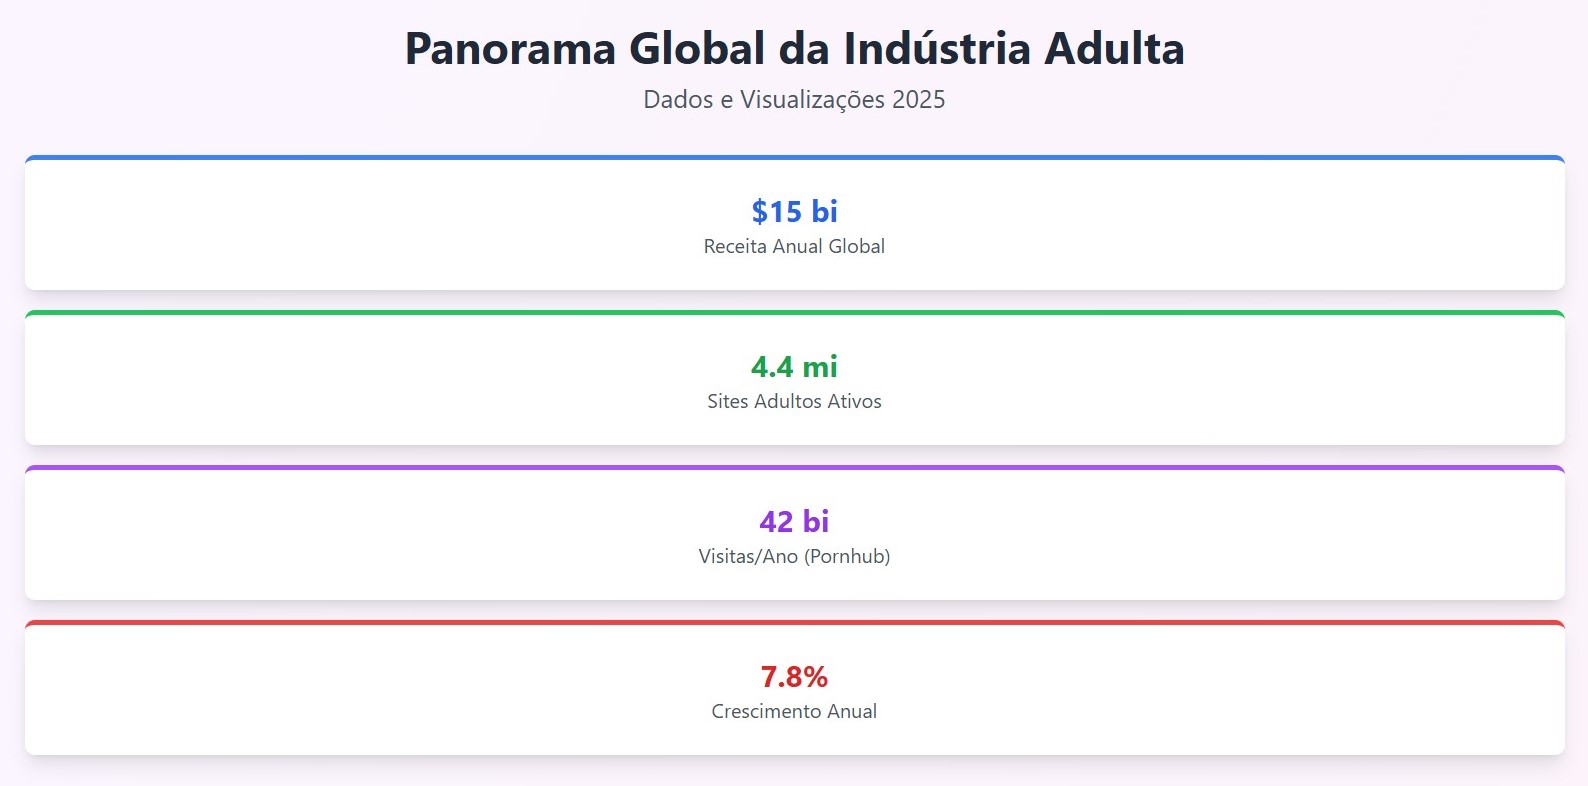Click the red top border of the growth card

(x=794, y=623)
